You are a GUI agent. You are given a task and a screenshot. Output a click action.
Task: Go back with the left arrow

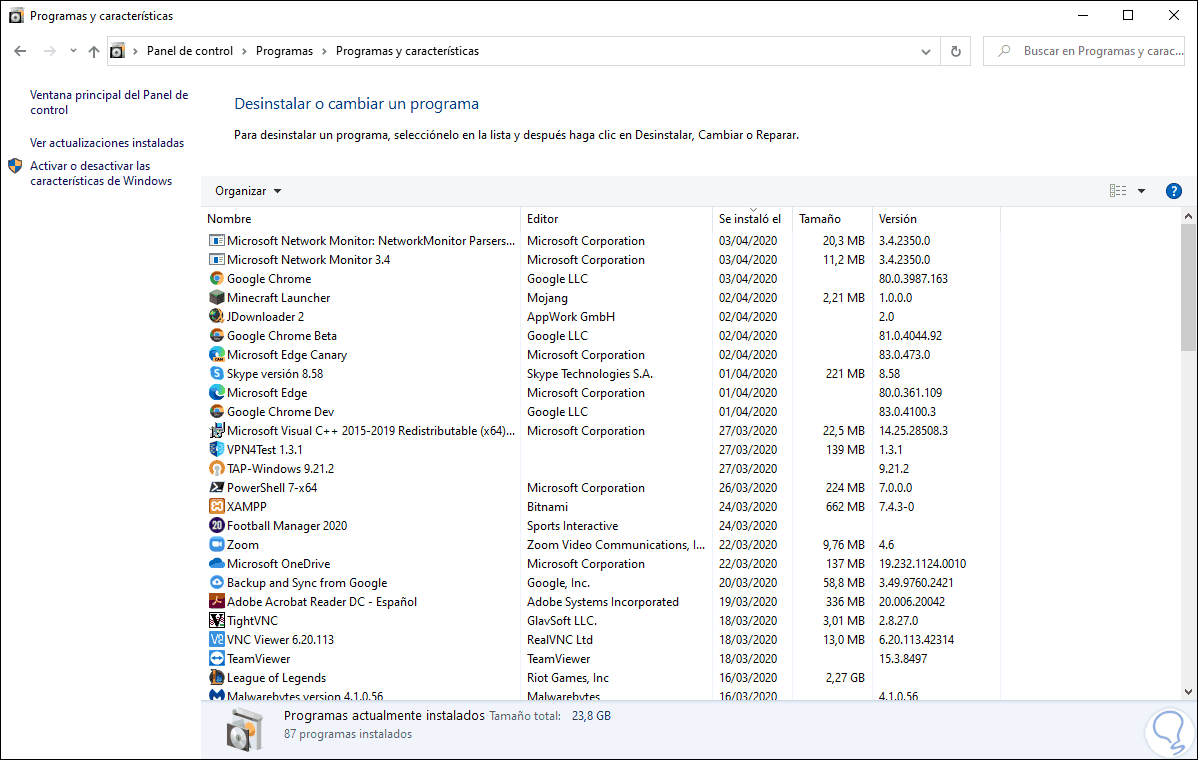[x=21, y=51]
